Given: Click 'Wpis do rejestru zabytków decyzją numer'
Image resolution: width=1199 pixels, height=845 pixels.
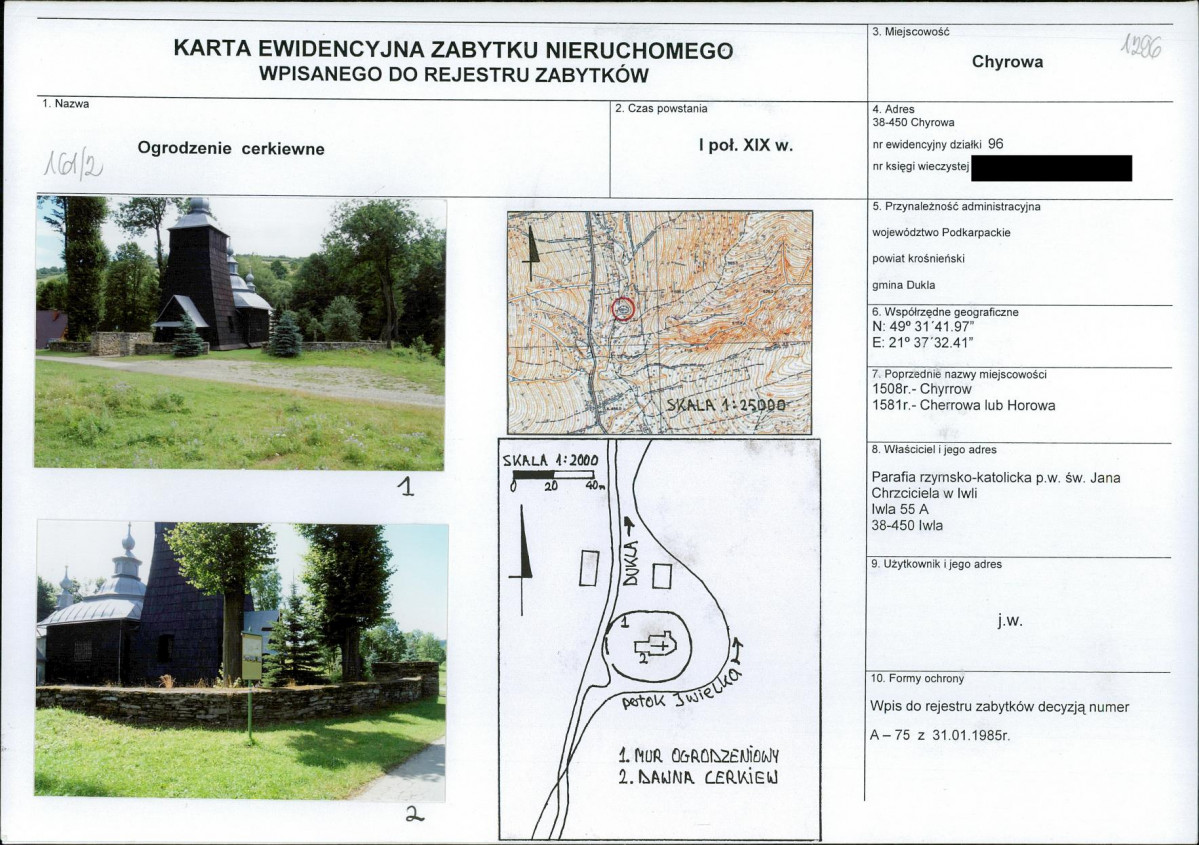Looking at the screenshot, I should pos(999,707).
